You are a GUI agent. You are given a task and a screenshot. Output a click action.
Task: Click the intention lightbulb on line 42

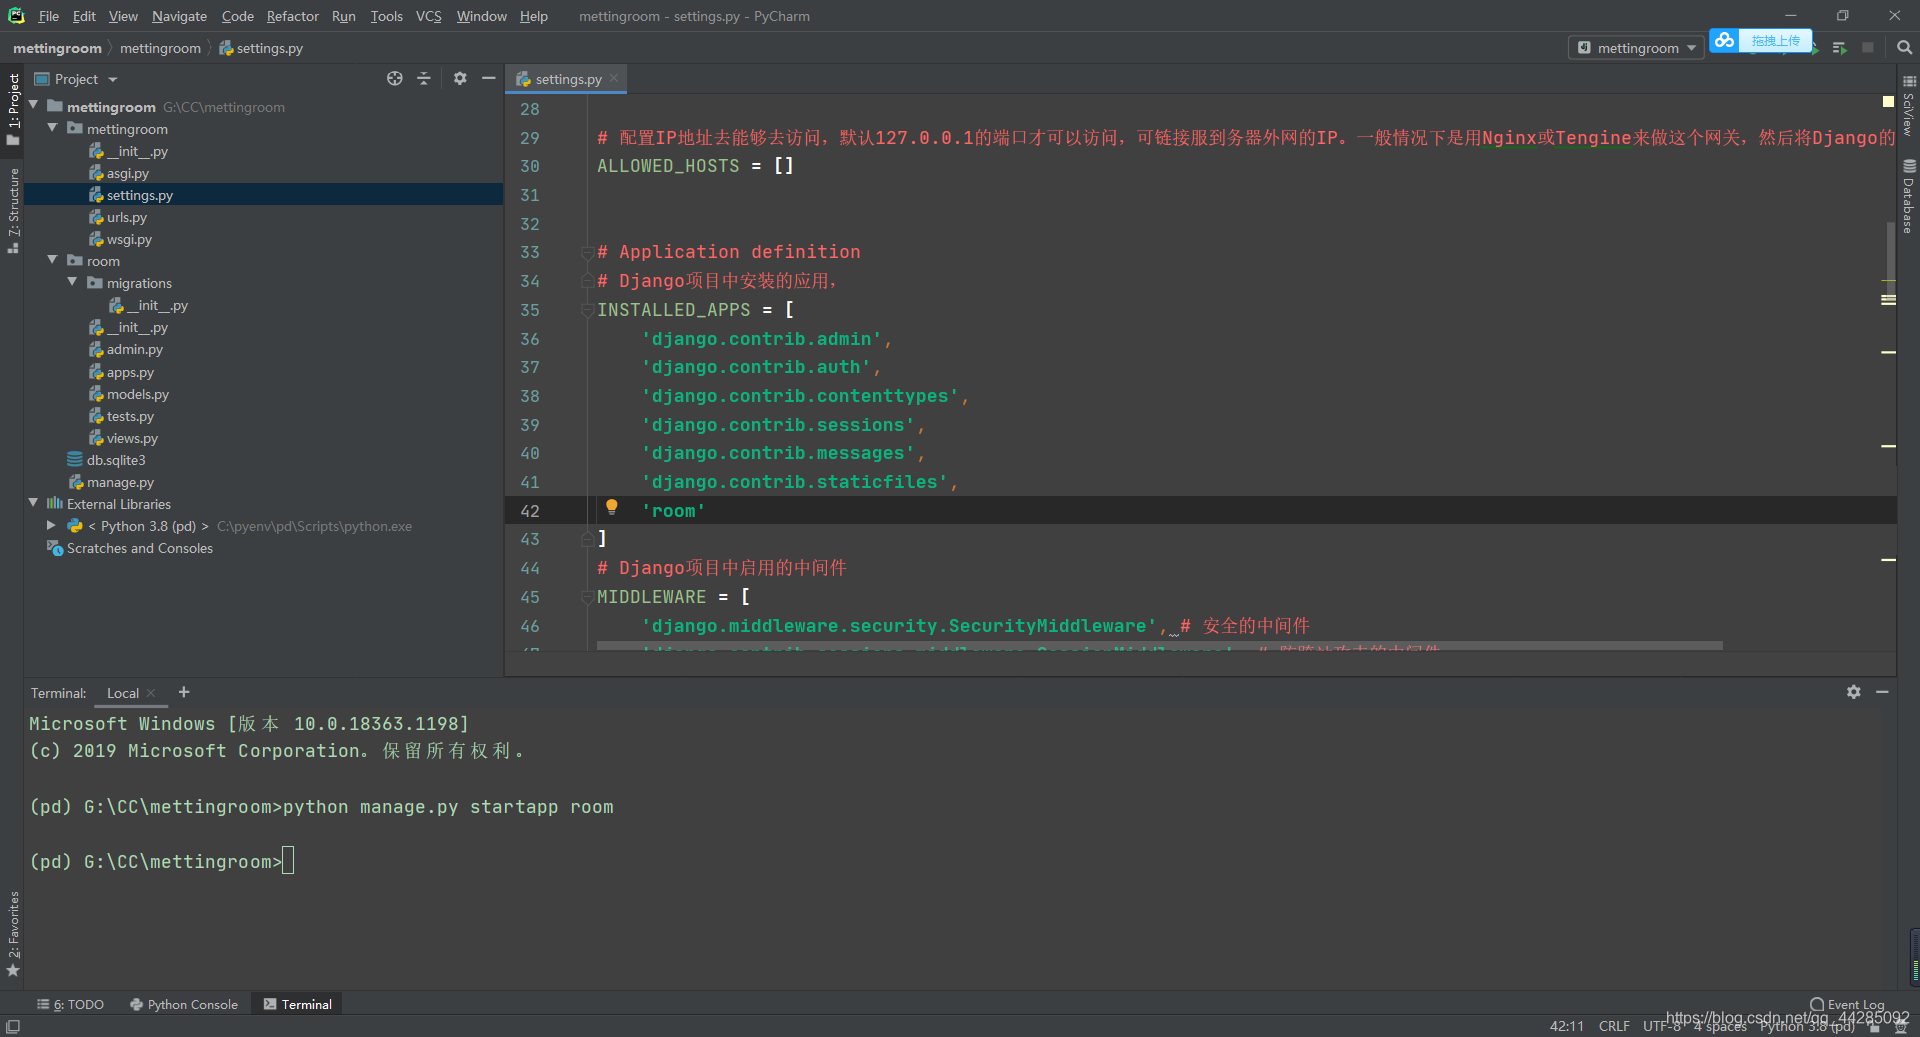(x=612, y=507)
